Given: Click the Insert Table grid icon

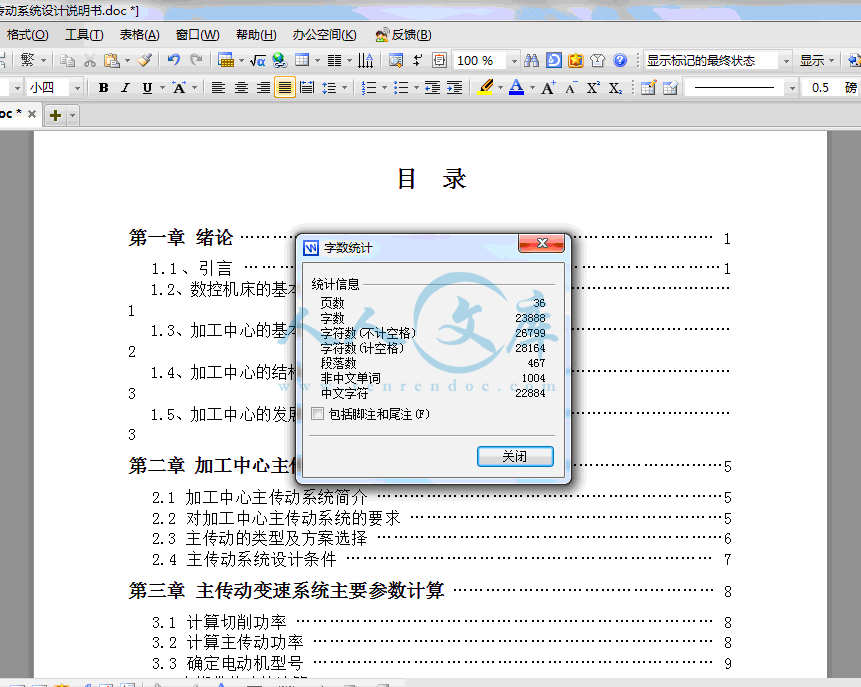Looking at the screenshot, I should coord(302,60).
